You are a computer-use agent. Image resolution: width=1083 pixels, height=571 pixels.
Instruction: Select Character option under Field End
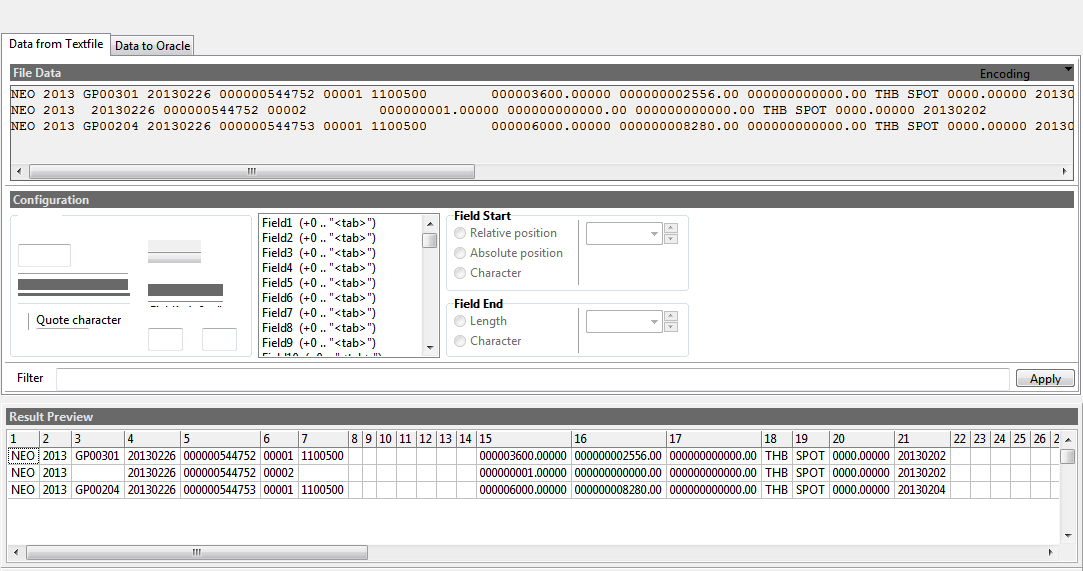click(460, 341)
